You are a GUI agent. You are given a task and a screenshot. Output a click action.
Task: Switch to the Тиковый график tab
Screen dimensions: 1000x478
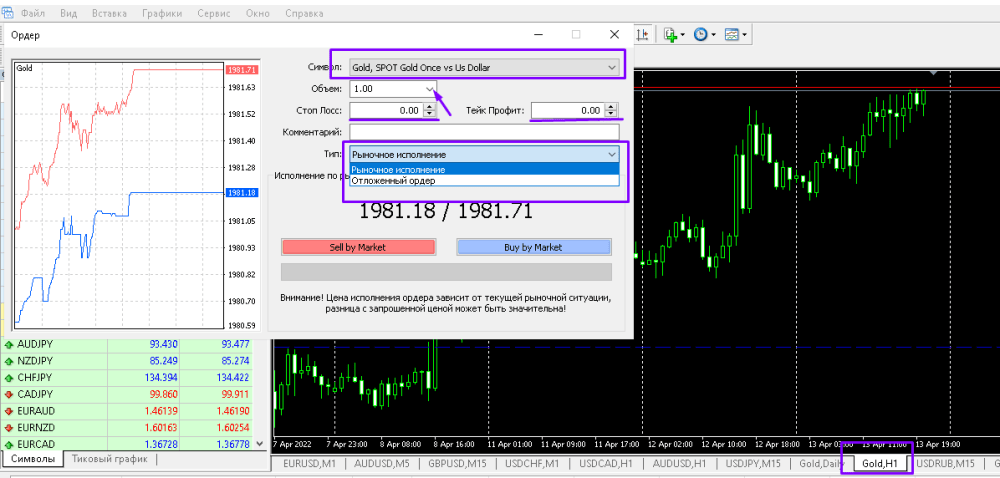pyautogui.click(x=110, y=459)
